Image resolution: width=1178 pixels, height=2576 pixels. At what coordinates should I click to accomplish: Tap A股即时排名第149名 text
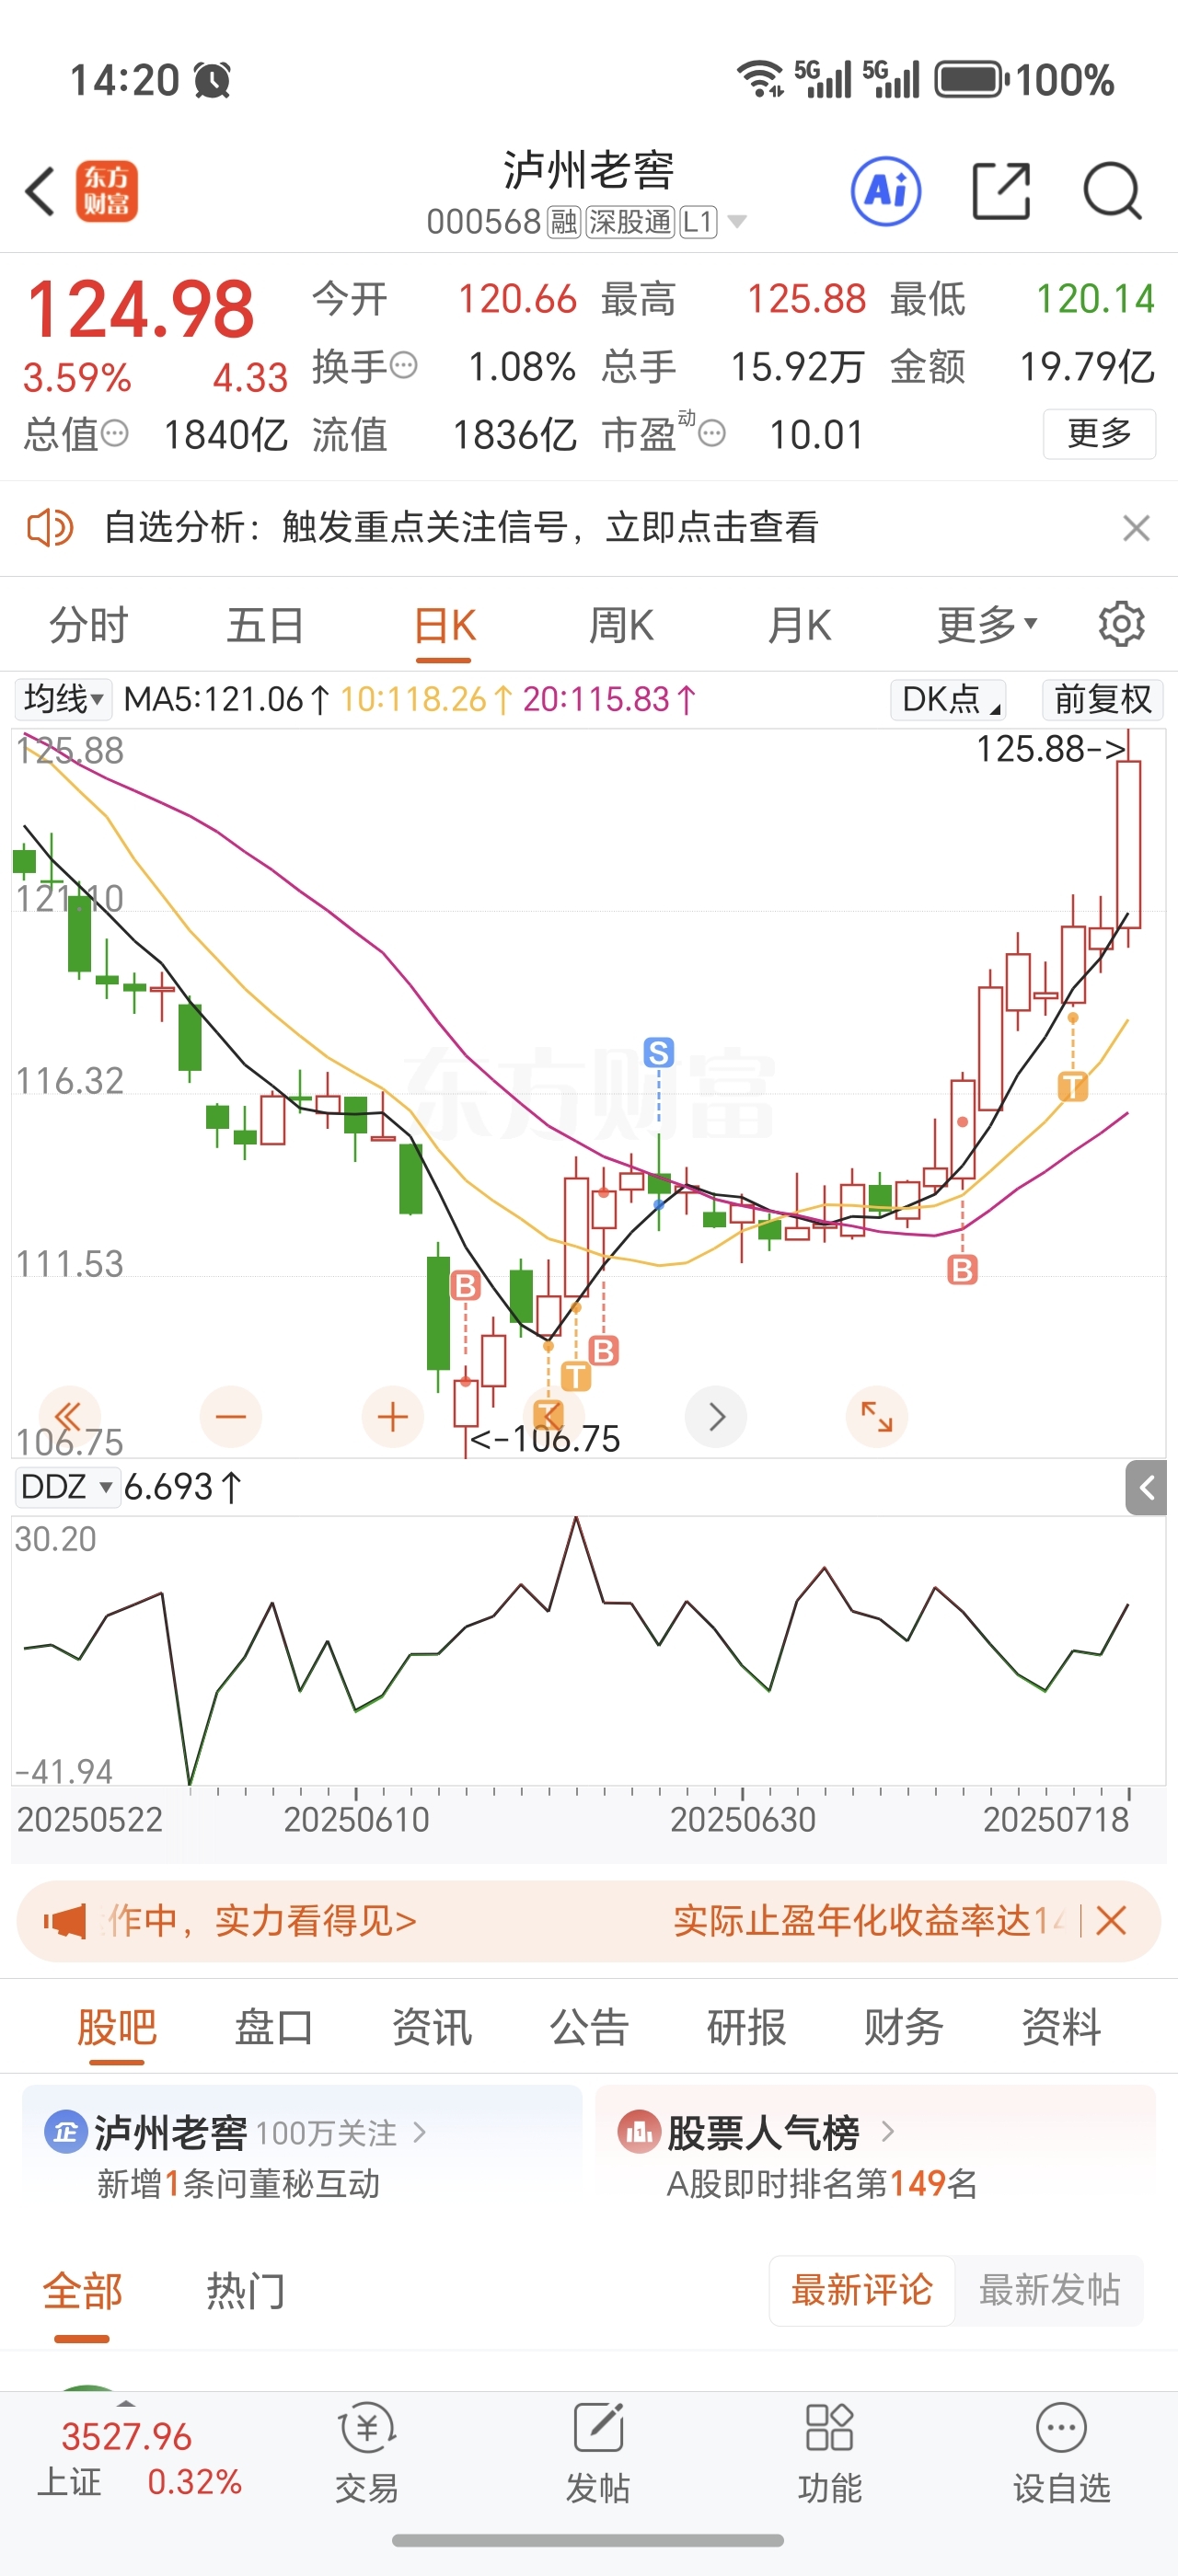[x=822, y=2183]
